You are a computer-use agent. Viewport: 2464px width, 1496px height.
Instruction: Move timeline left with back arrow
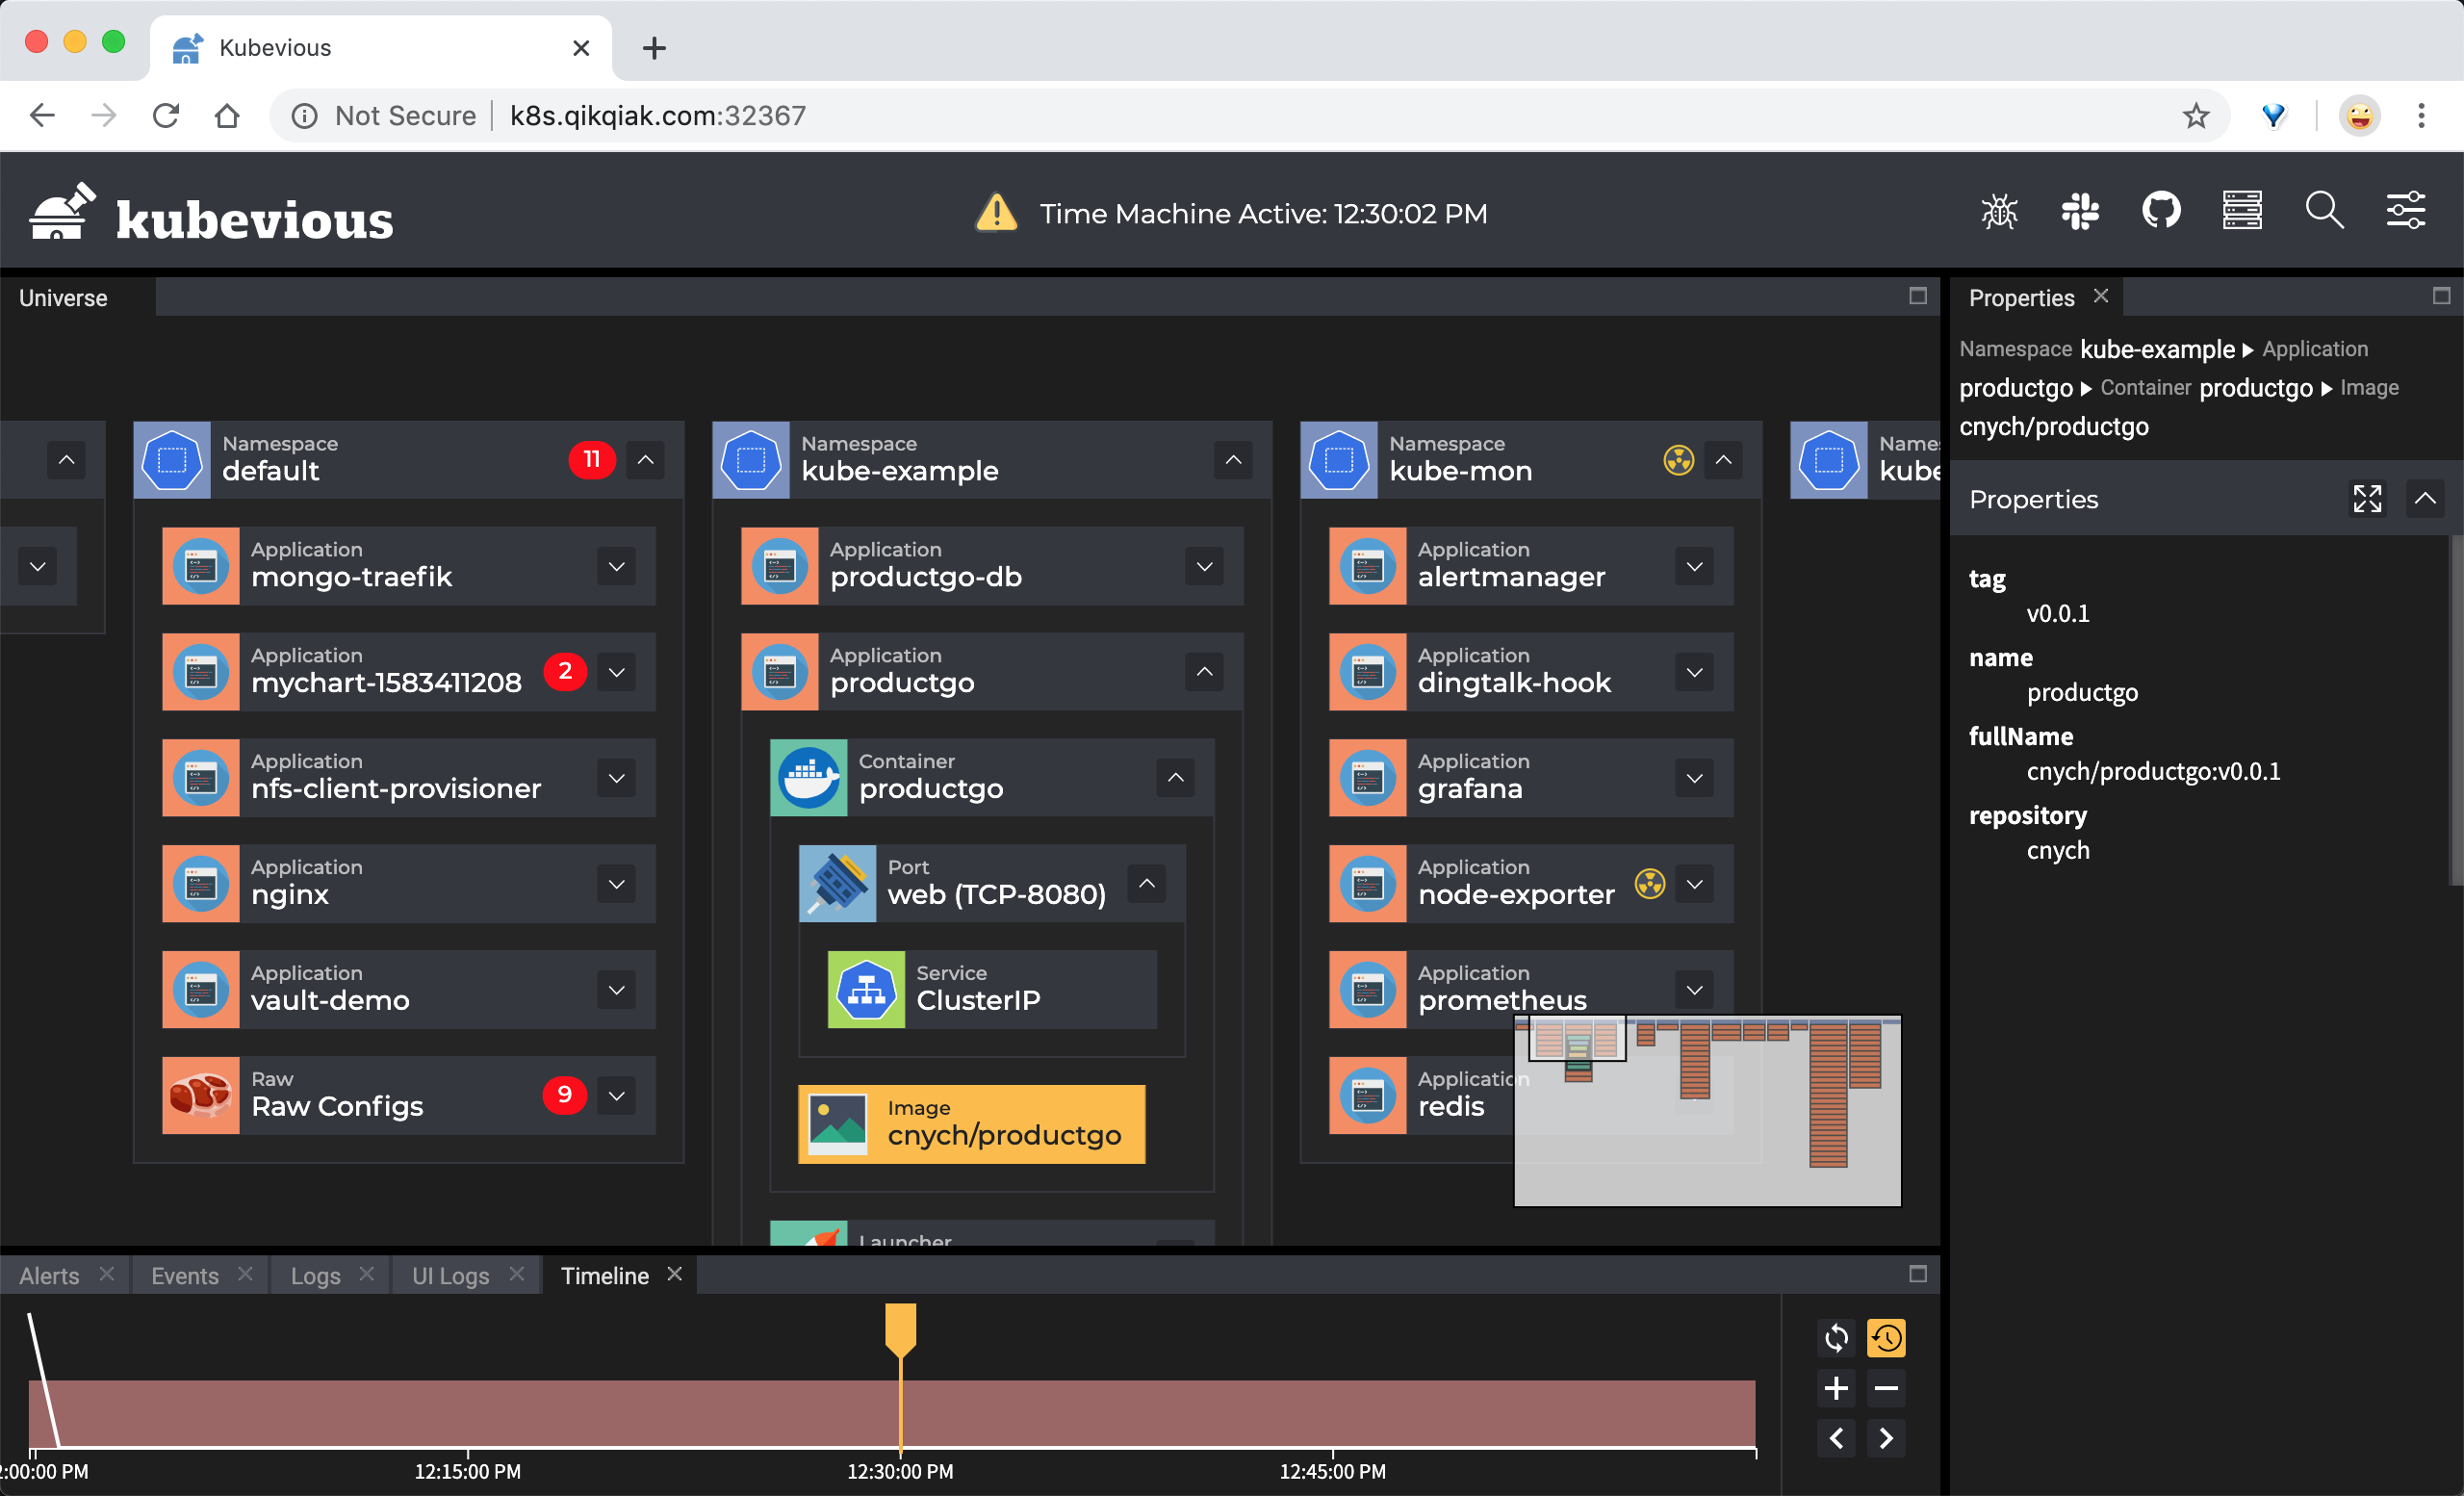click(1836, 1438)
